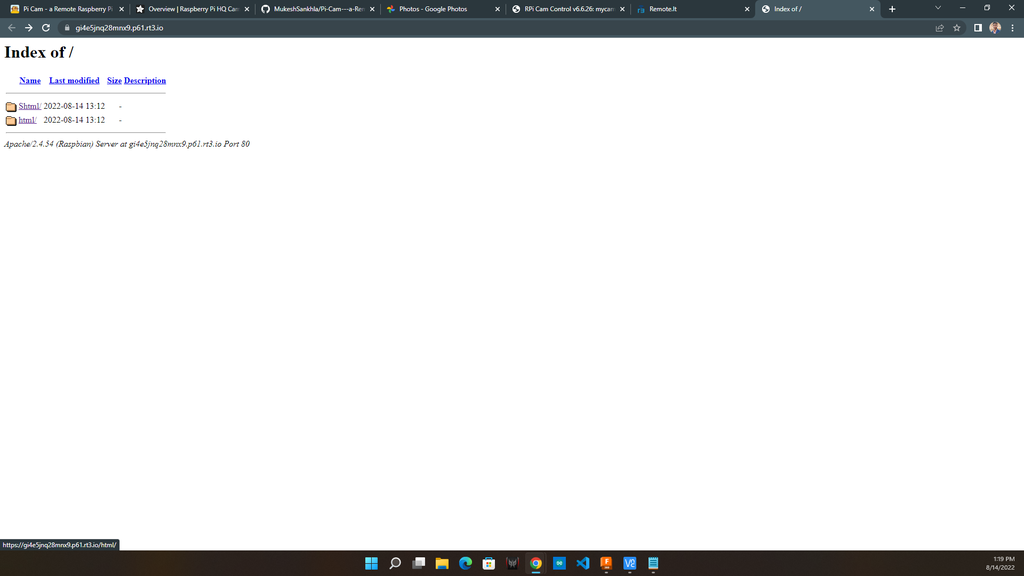Go forward in browser history
The height and width of the screenshot is (576, 1024).
coord(28,28)
